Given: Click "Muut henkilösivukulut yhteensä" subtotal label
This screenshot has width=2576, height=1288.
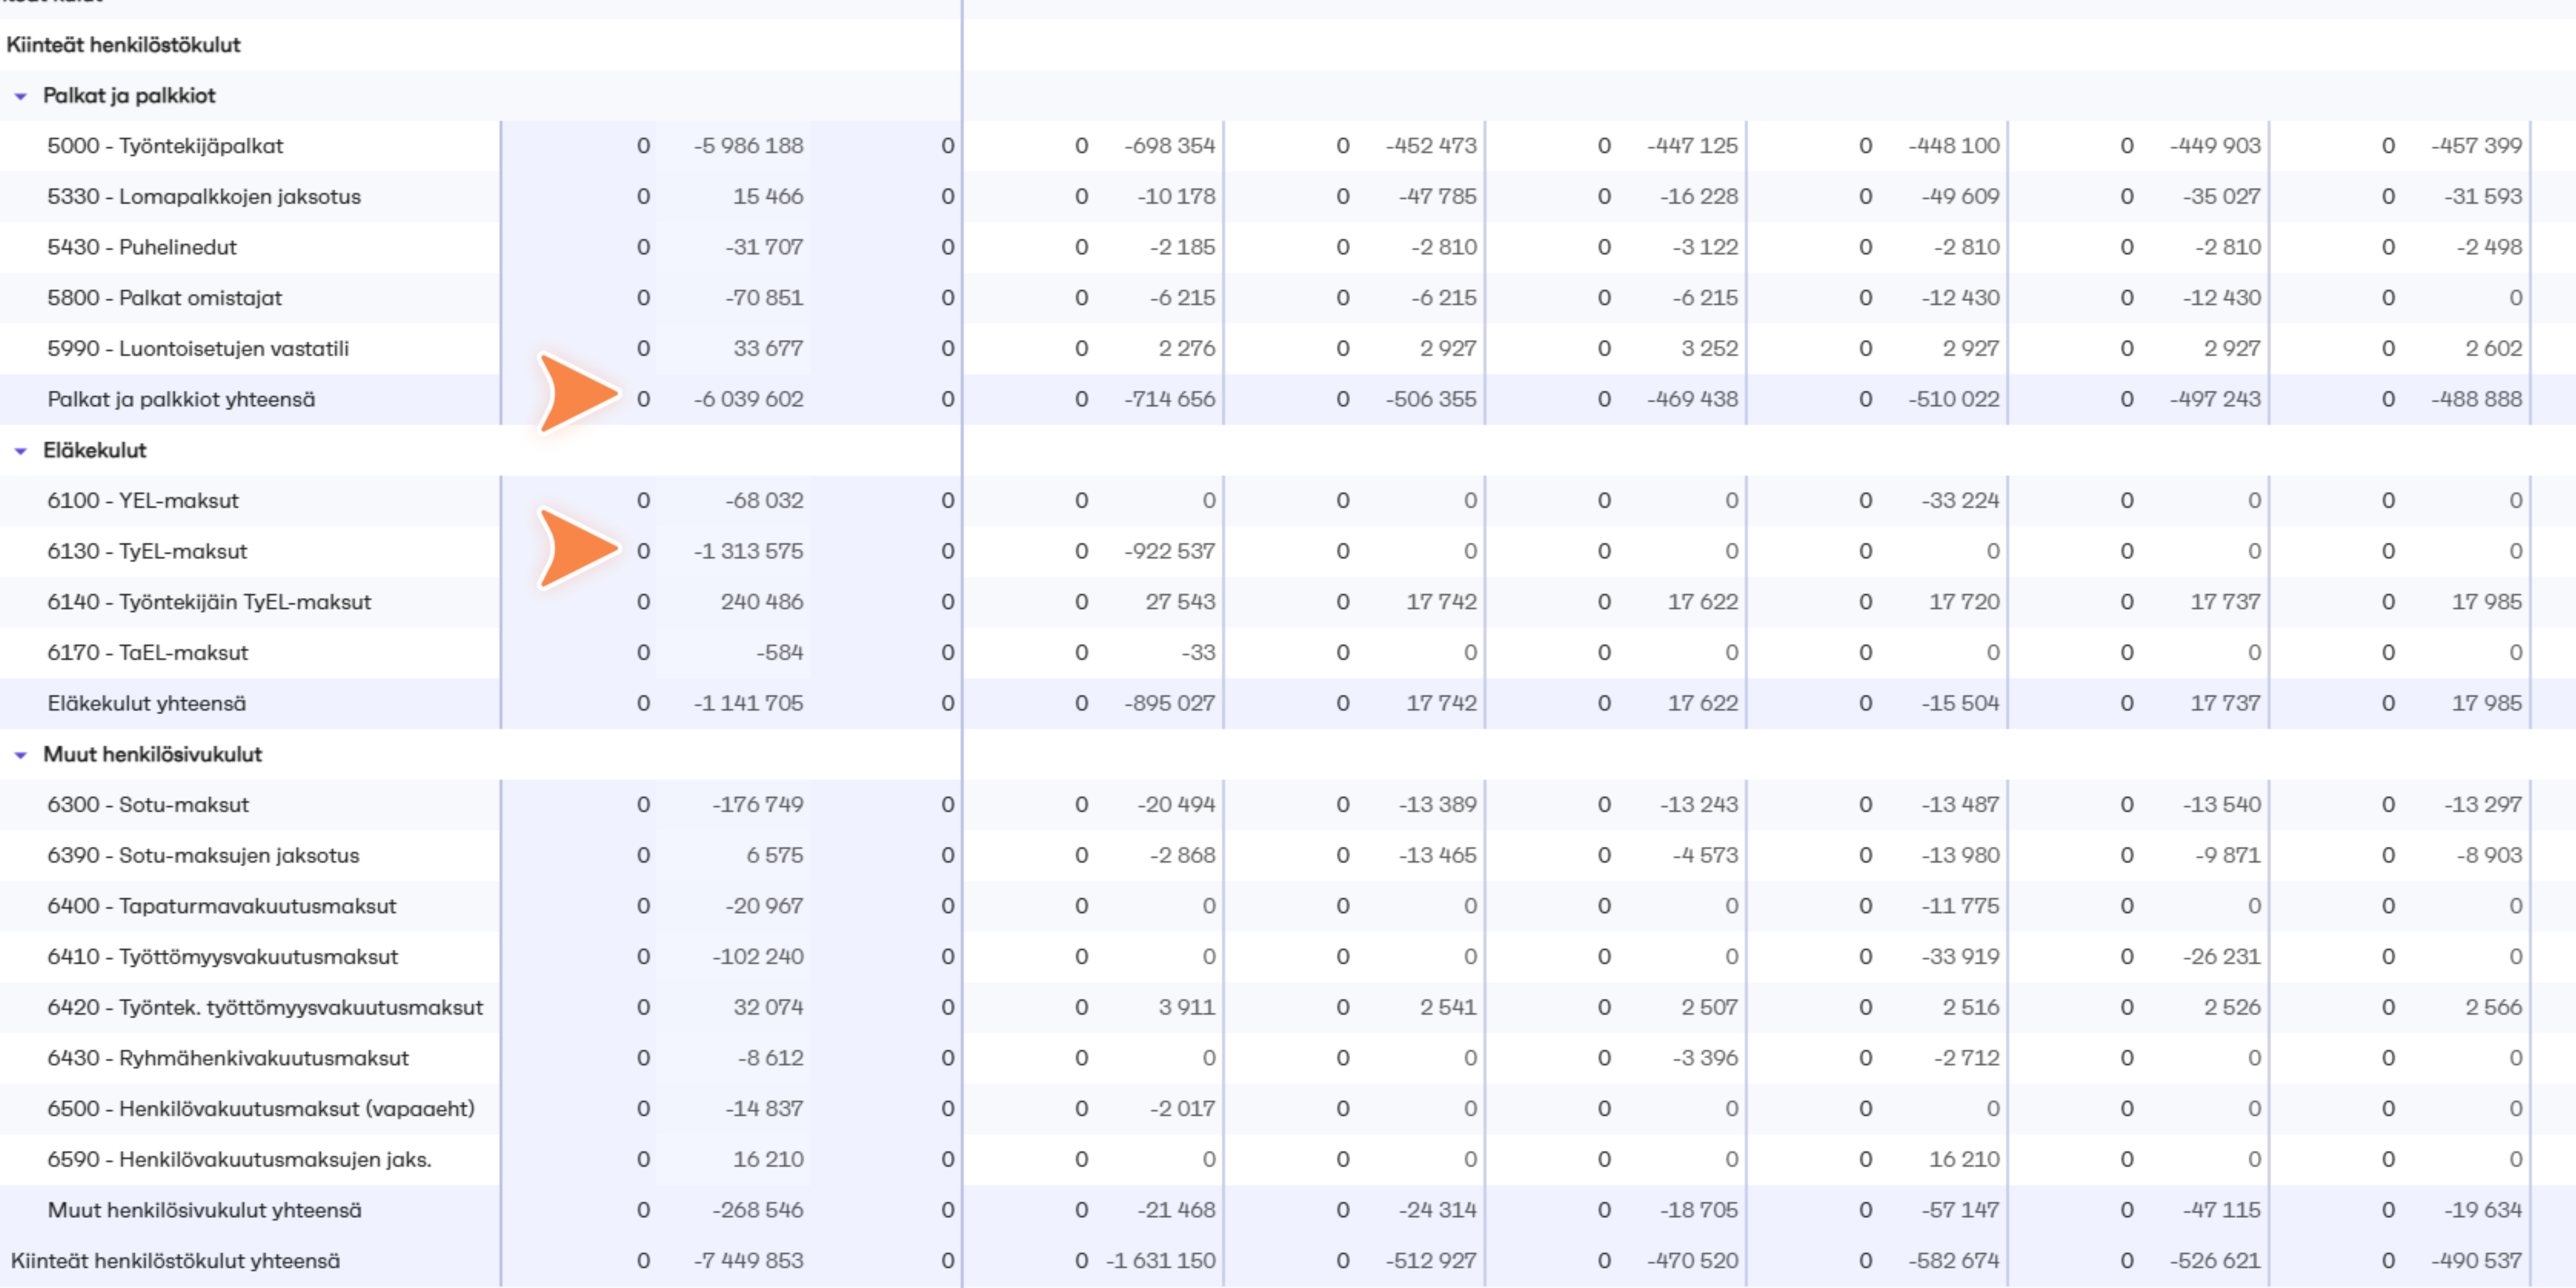Looking at the screenshot, I should click(205, 1210).
